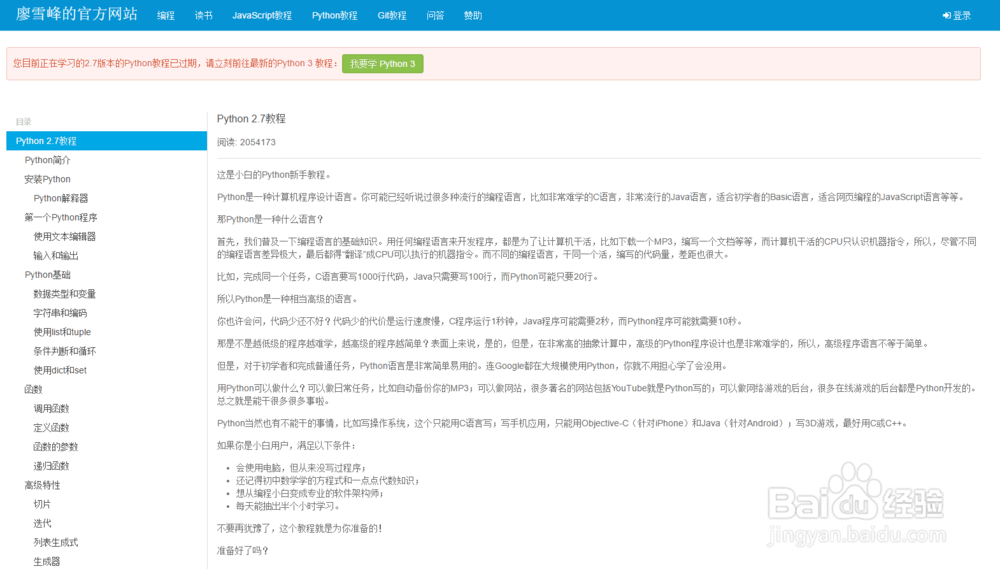Open 使用文本编辑器 section
The image size is (1000, 569).
pos(64,237)
